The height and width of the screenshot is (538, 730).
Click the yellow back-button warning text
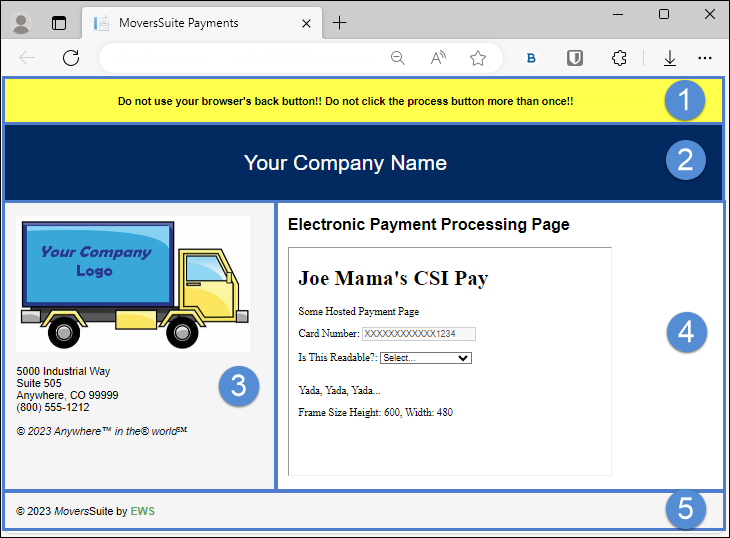click(345, 101)
